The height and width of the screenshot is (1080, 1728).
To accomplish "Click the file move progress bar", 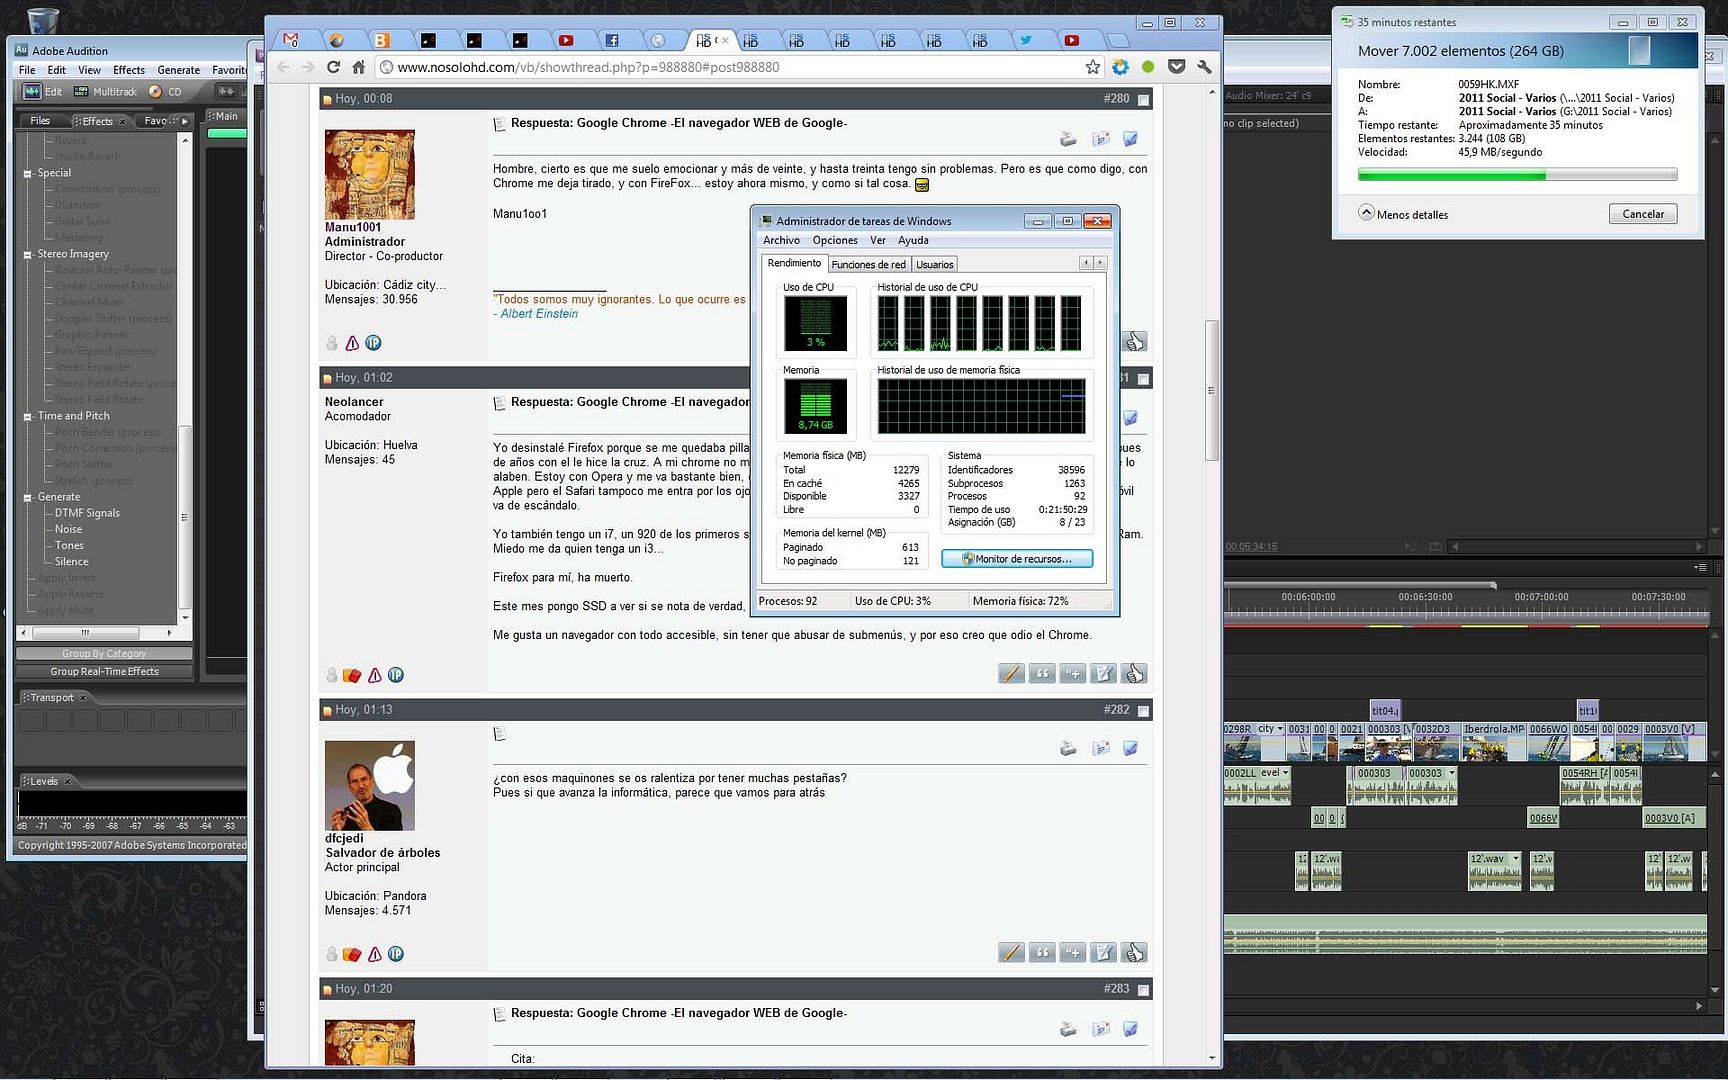I will click(x=1517, y=175).
